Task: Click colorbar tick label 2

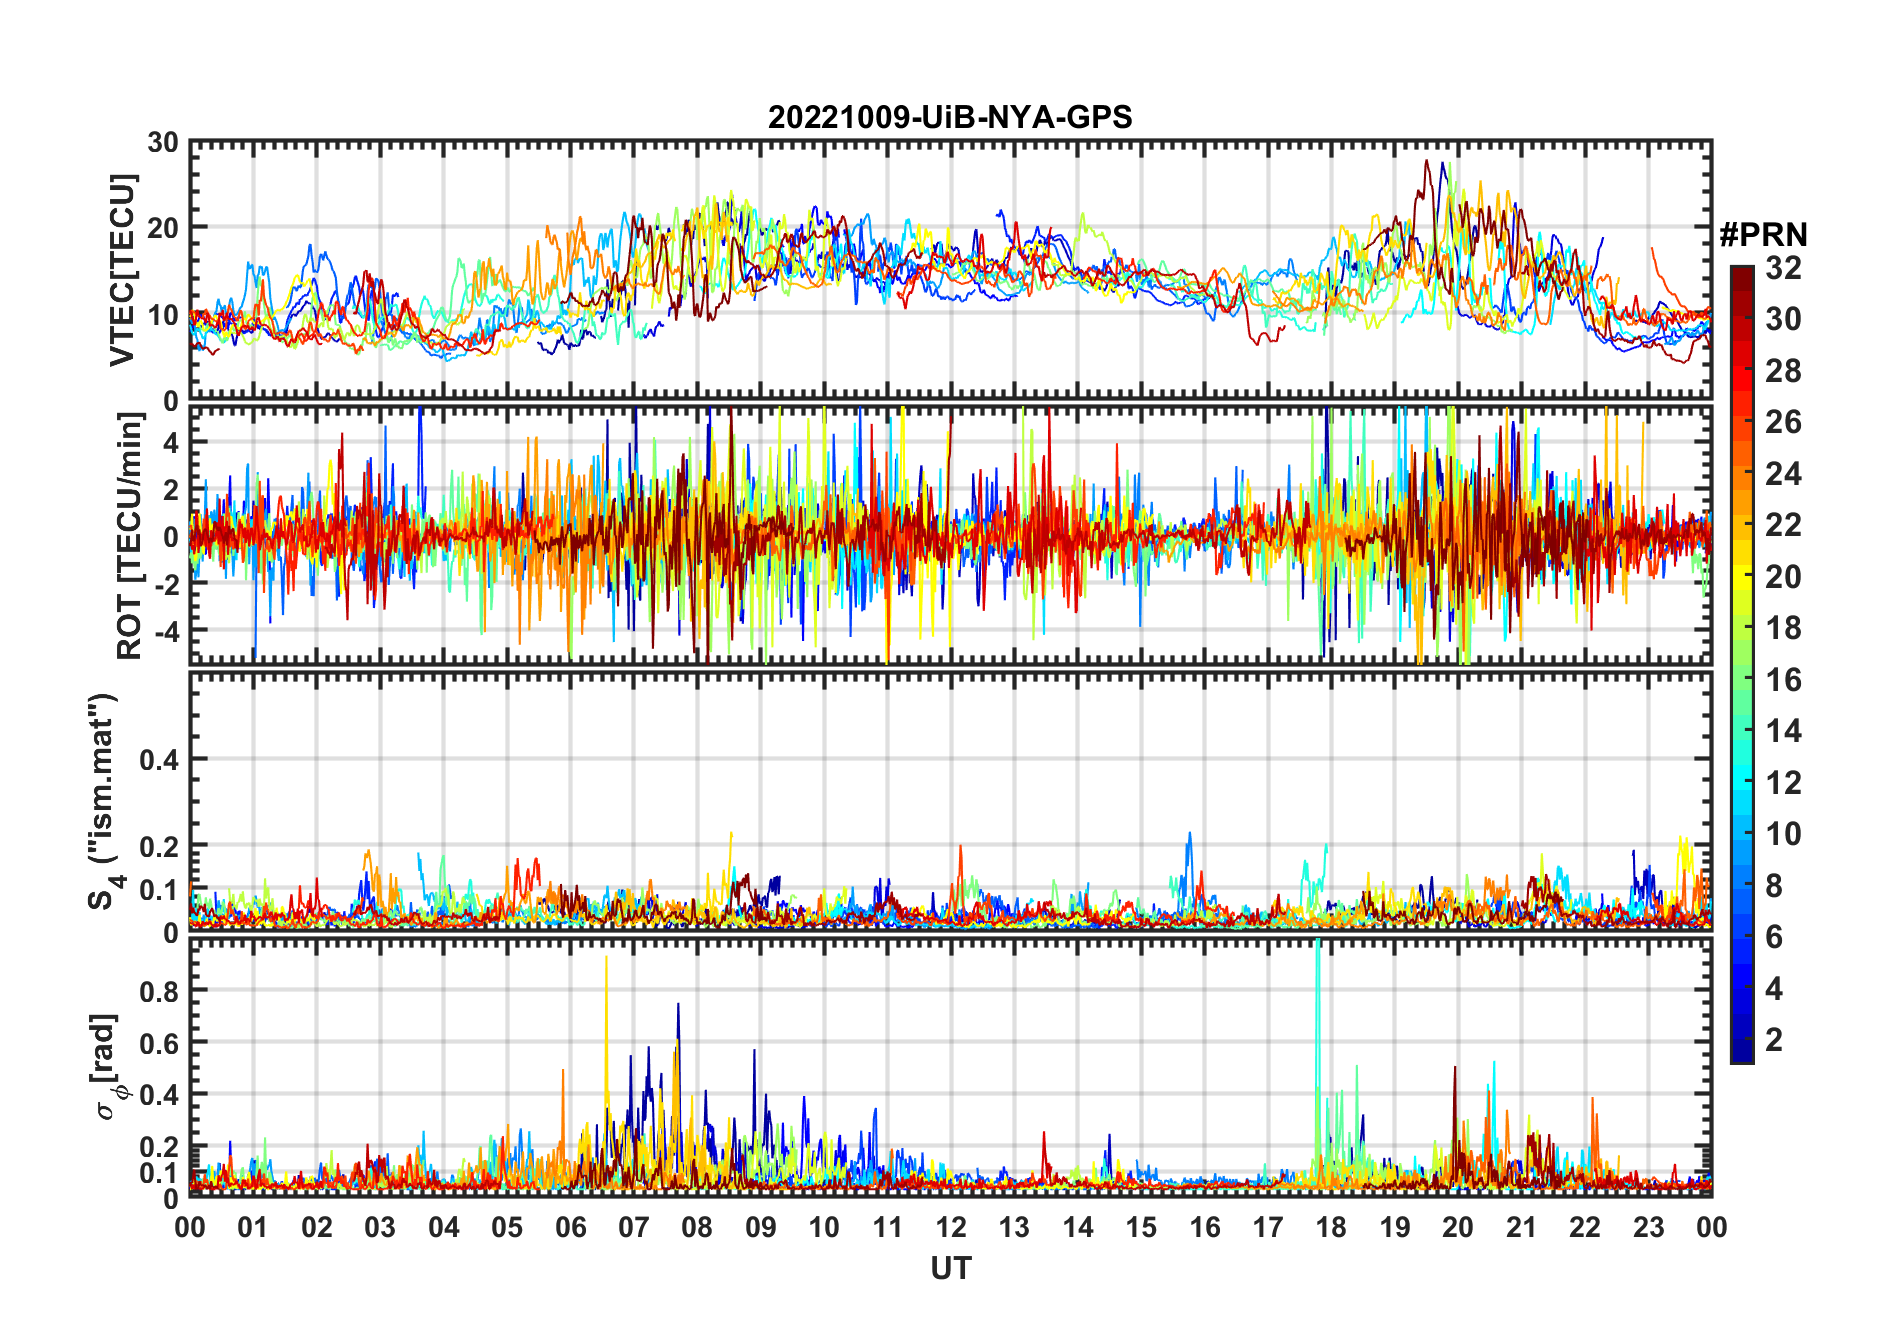Action: click(x=1774, y=1040)
